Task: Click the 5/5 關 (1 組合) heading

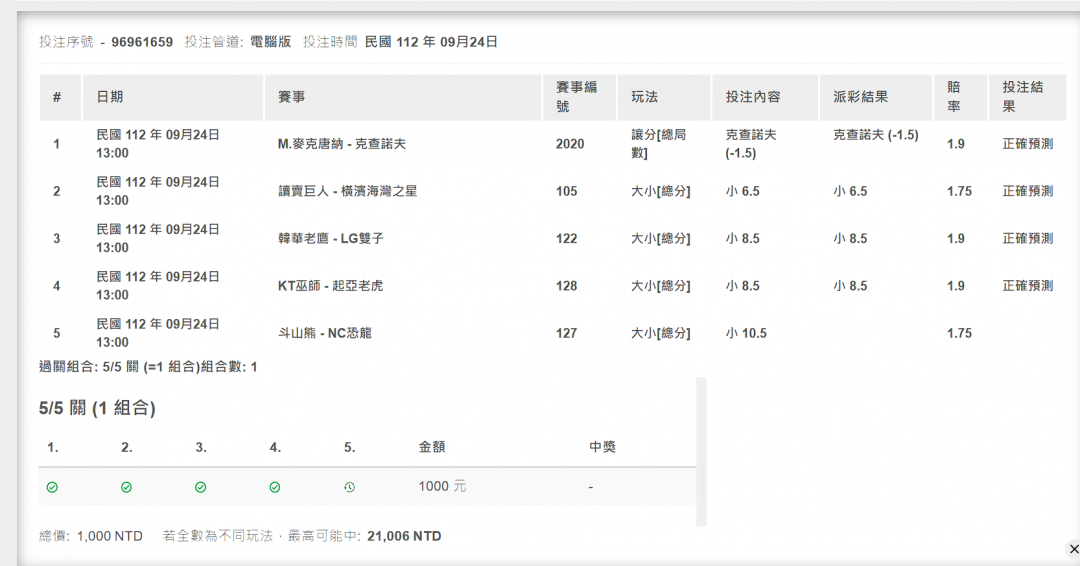Action: (x=97, y=408)
